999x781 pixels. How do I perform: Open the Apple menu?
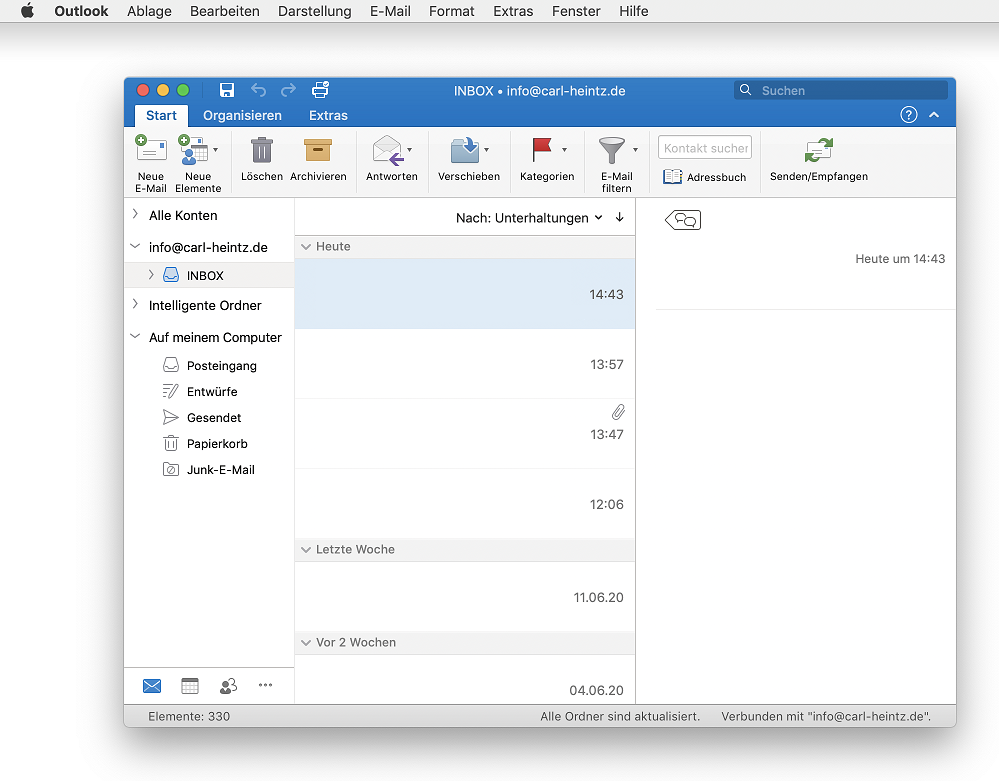coord(27,11)
